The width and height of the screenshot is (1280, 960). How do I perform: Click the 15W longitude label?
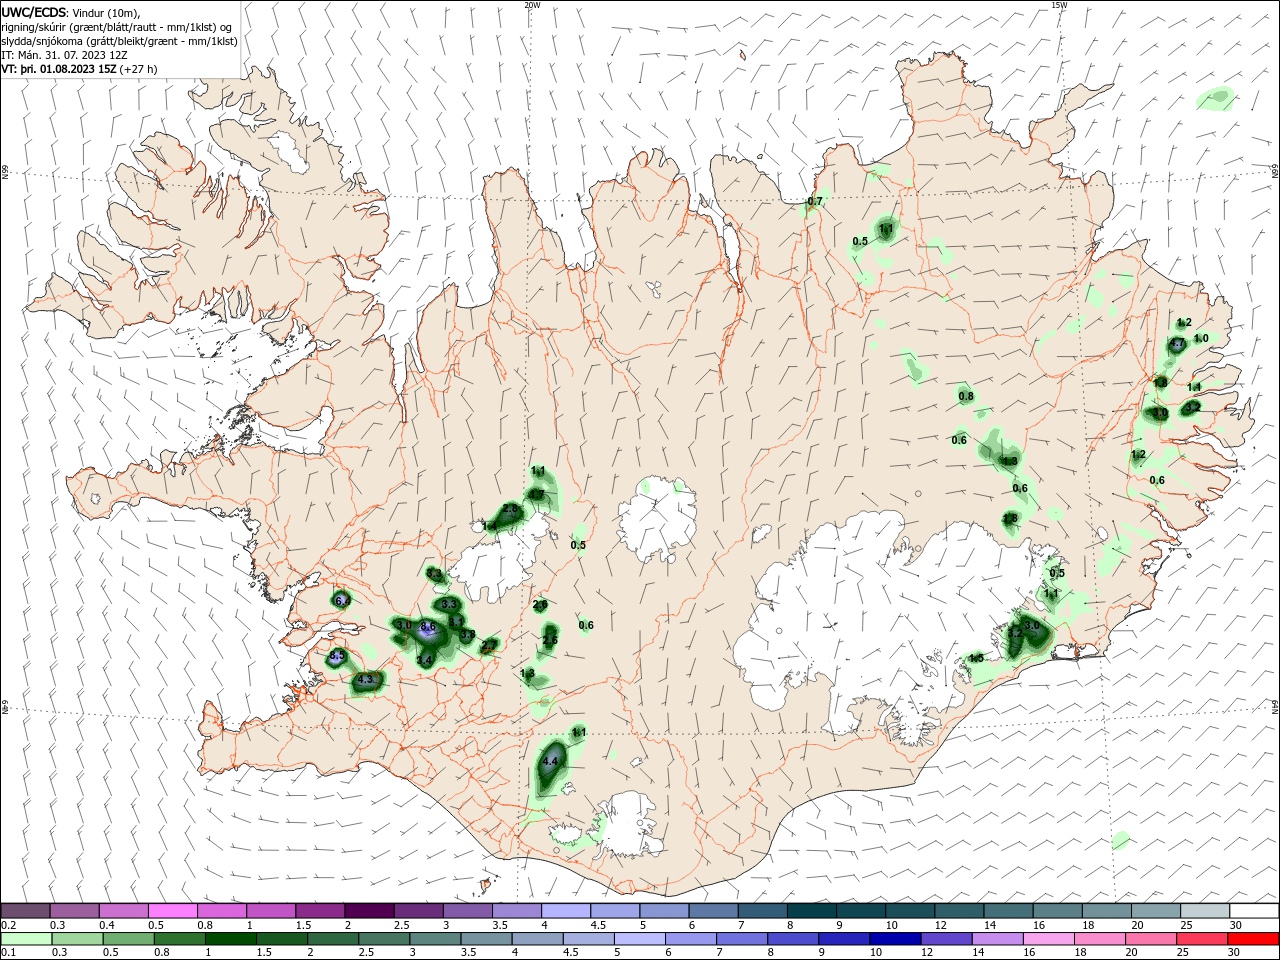pyautogui.click(x=1059, y=5)
